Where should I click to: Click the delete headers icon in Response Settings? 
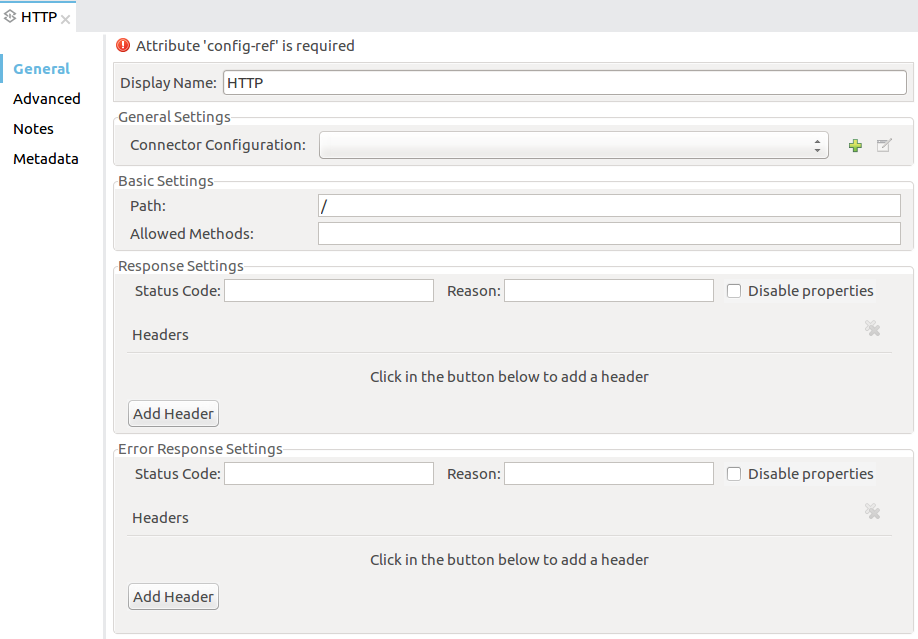click(x=872, y=328)
